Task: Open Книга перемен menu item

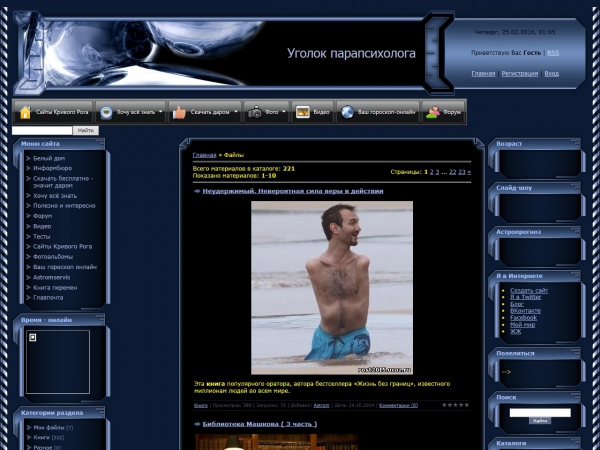Action: point(55,287)
